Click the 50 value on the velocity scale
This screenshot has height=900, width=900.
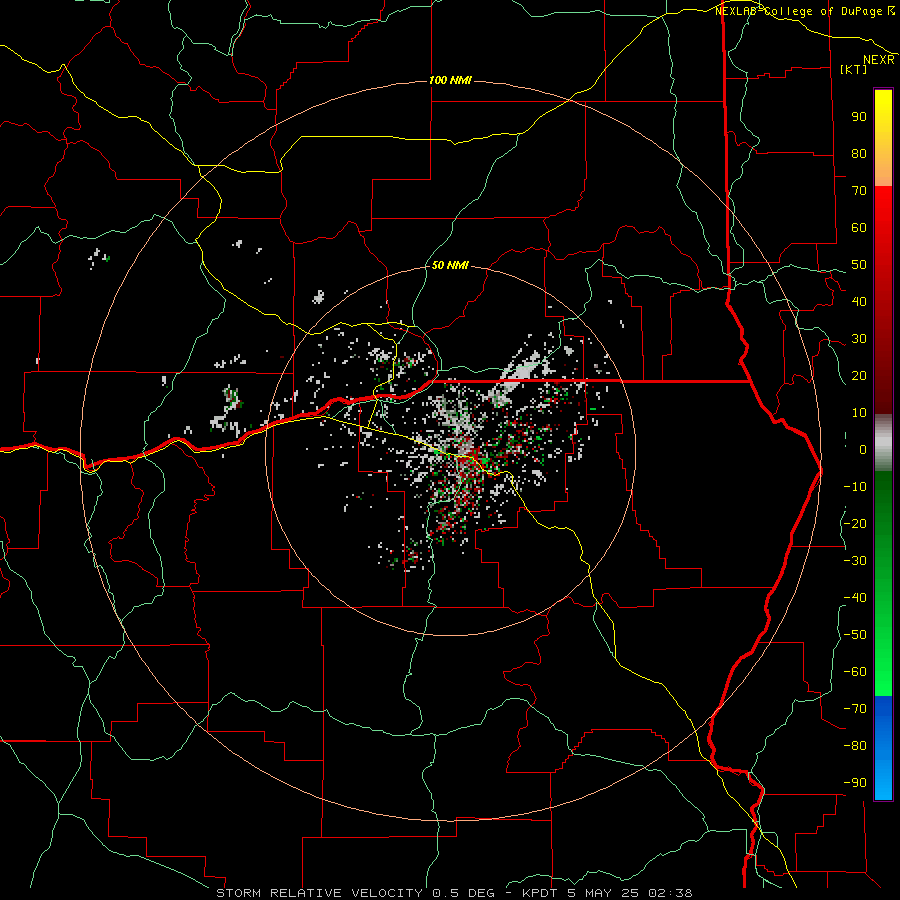[x=859, y=265]
